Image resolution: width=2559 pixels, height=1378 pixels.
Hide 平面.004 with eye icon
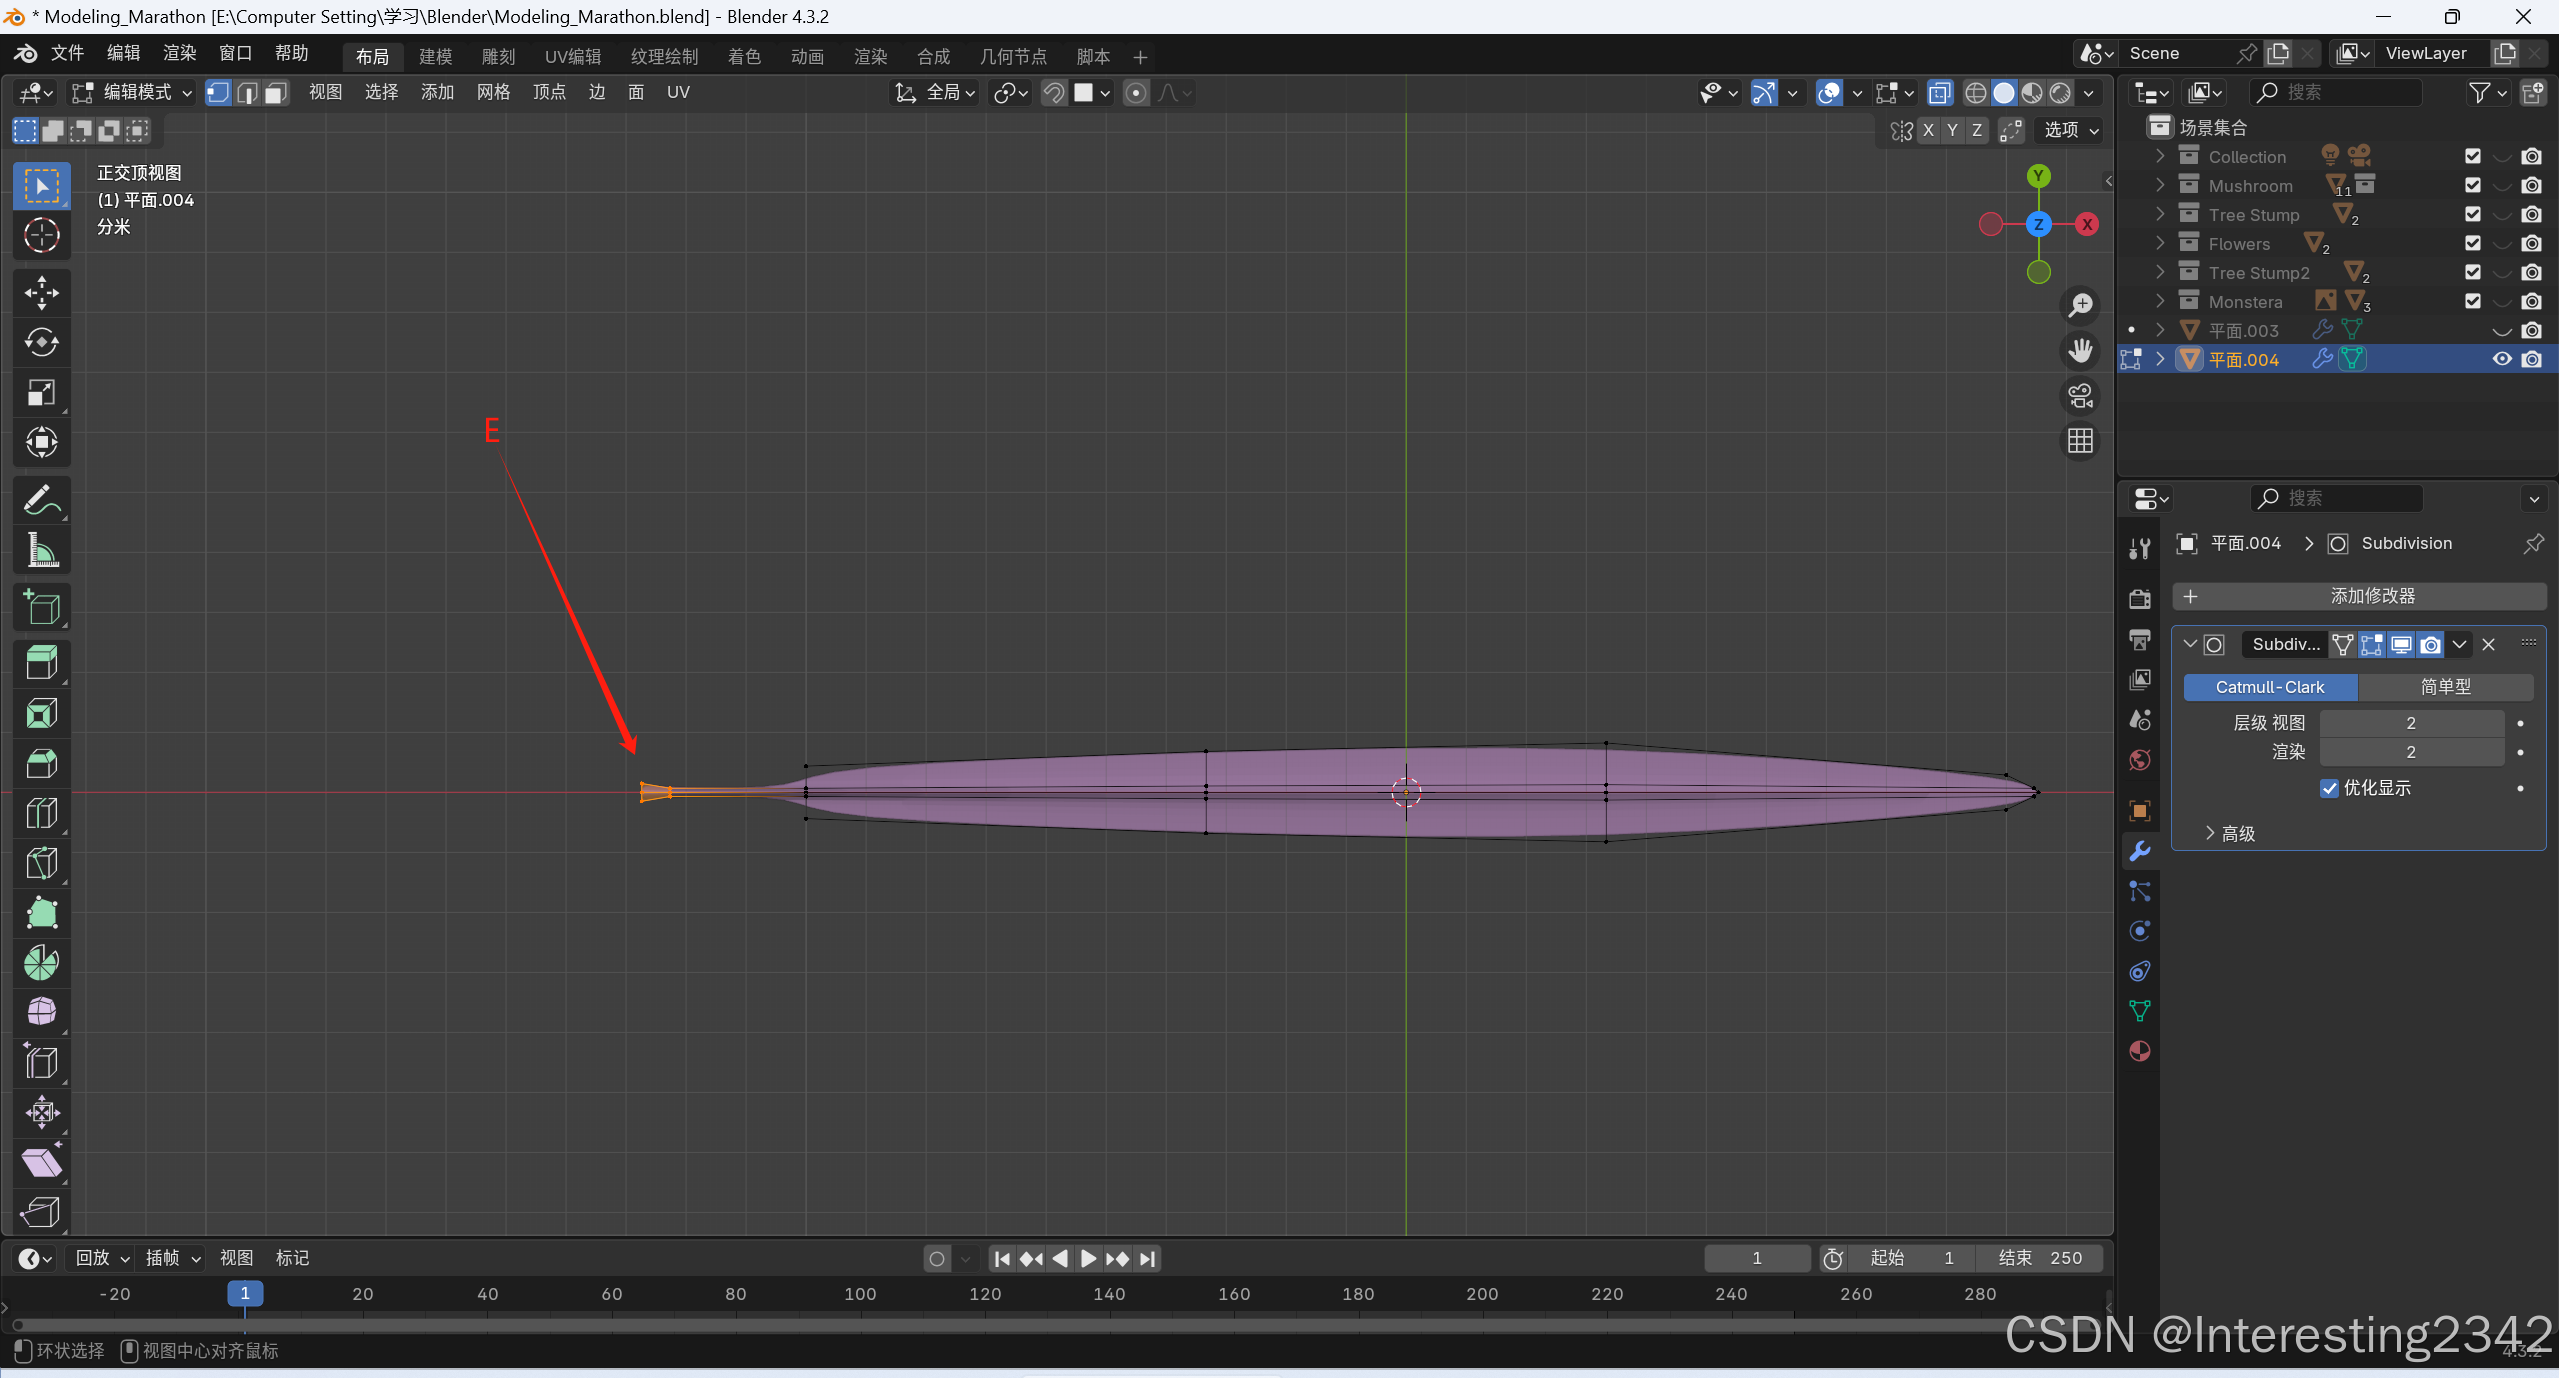tap(2501, 359)
